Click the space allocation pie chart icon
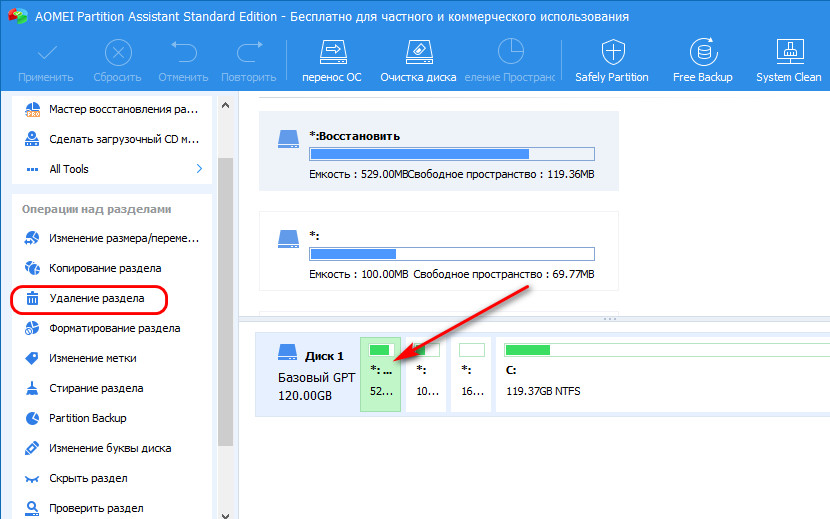Screen dimensions: 830x519 [x=510, y=52]
